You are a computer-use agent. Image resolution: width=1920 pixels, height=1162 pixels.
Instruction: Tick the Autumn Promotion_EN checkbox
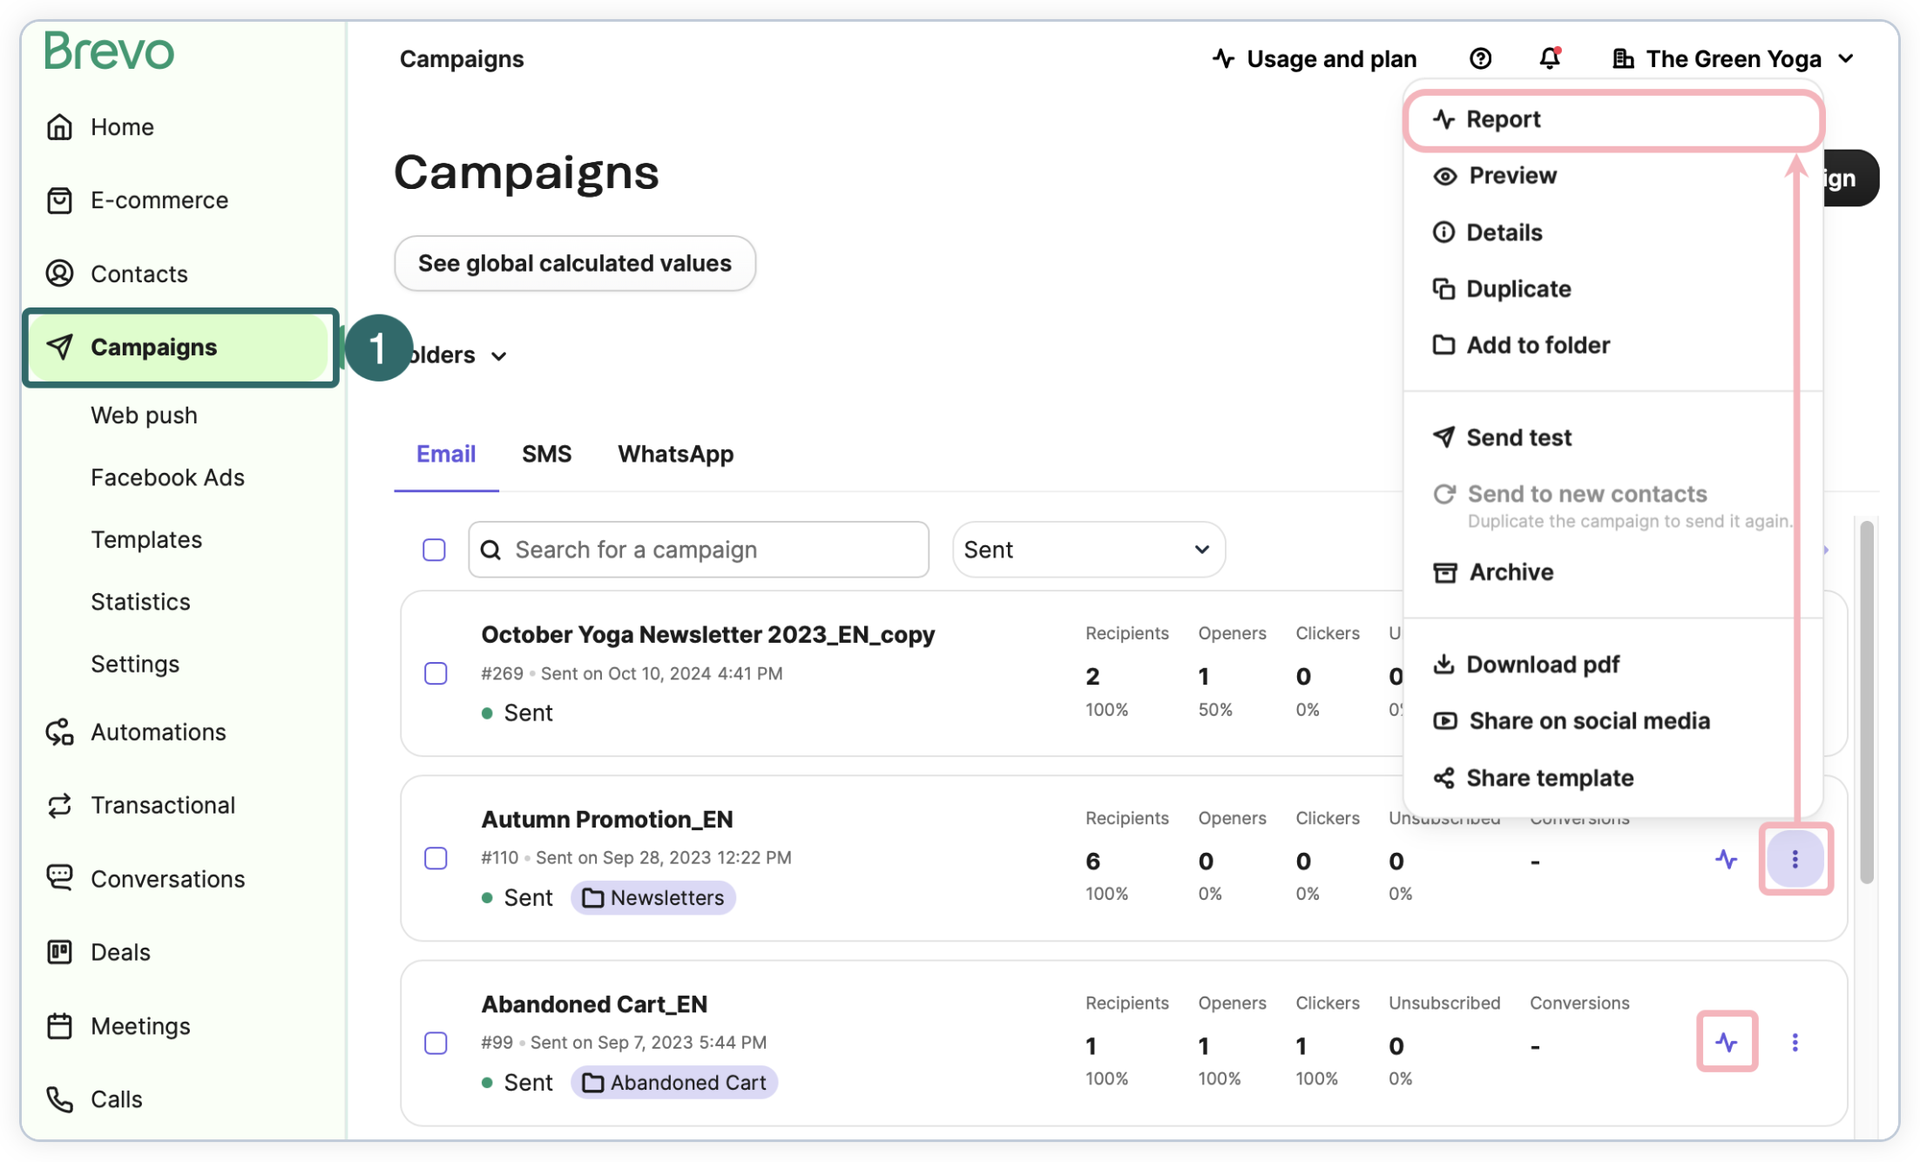436,858
